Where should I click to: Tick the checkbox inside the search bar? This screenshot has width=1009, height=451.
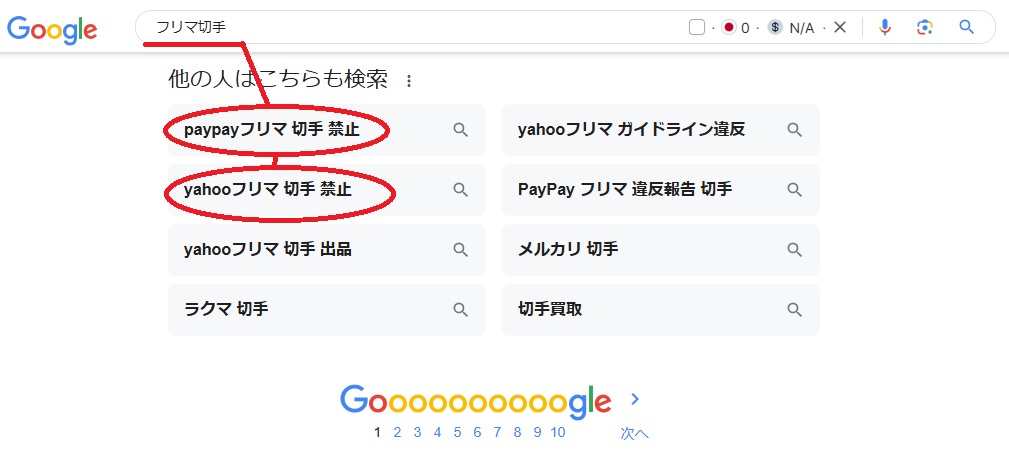[697, 27]
